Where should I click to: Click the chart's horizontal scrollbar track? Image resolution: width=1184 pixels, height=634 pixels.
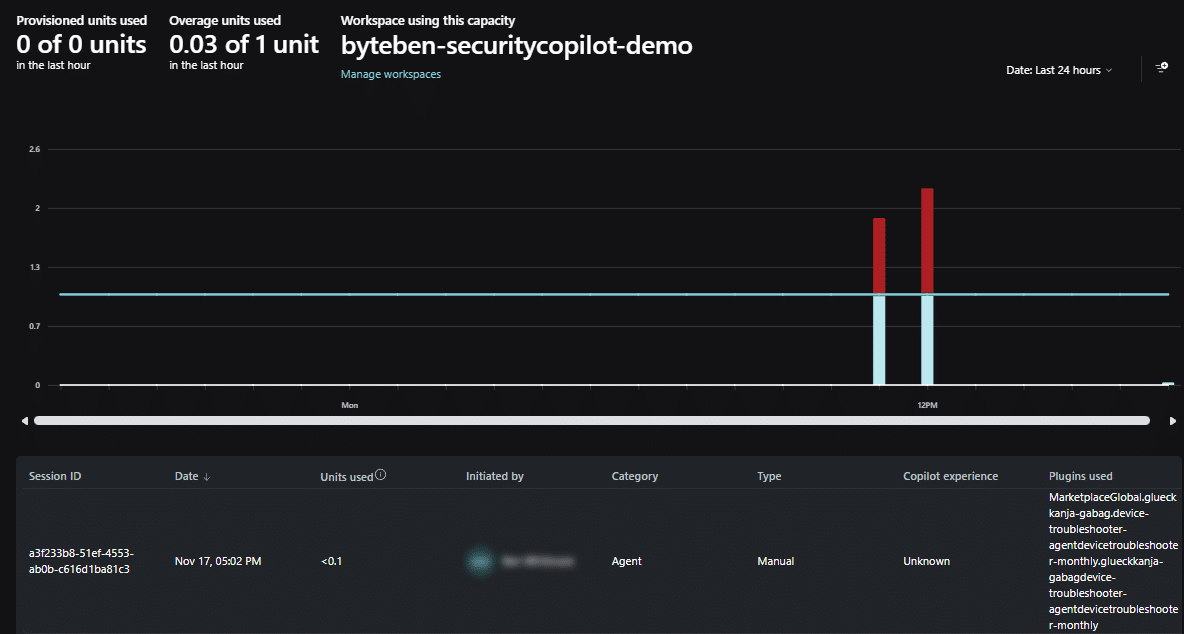pos(590,421)
